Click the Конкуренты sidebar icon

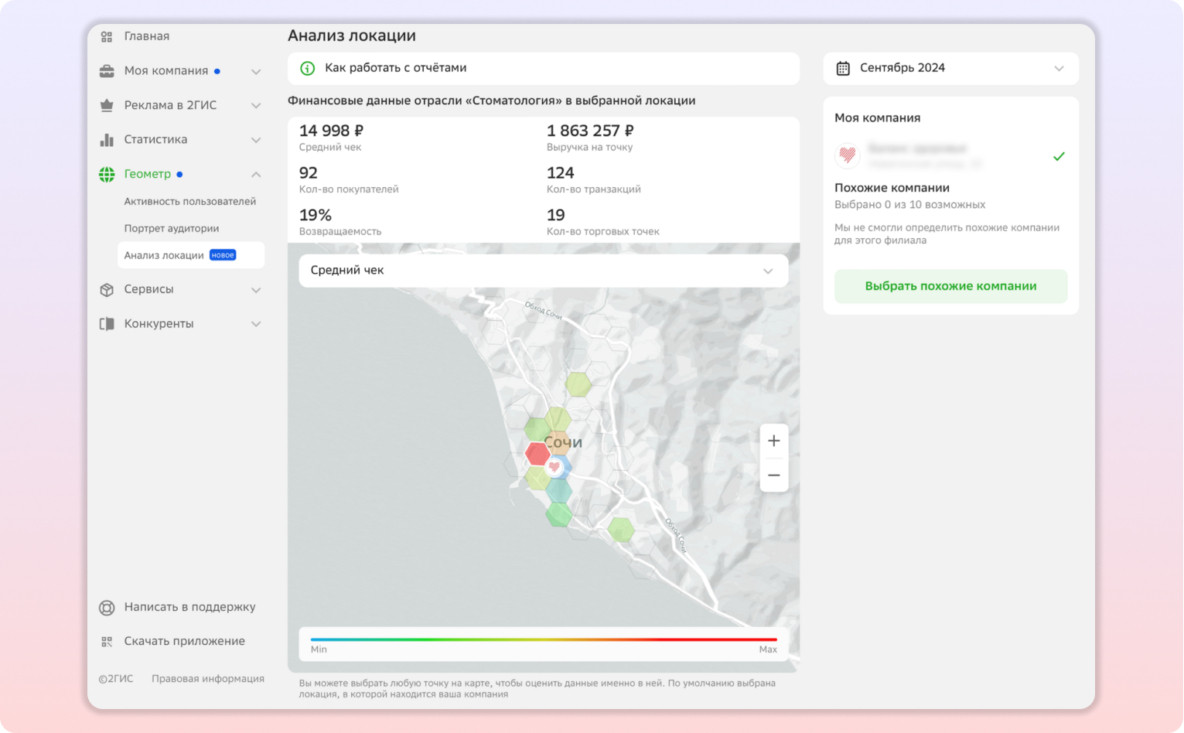pos(107,324)
